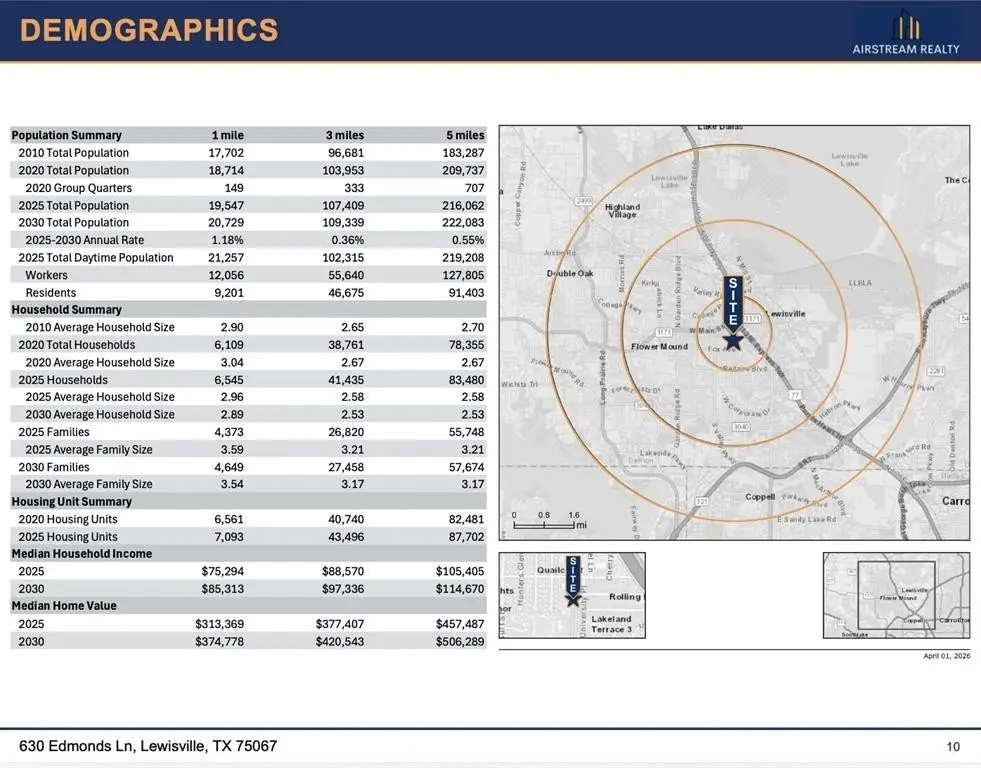
Task: Click the star site marker on main map
Action: click(732, 341)
